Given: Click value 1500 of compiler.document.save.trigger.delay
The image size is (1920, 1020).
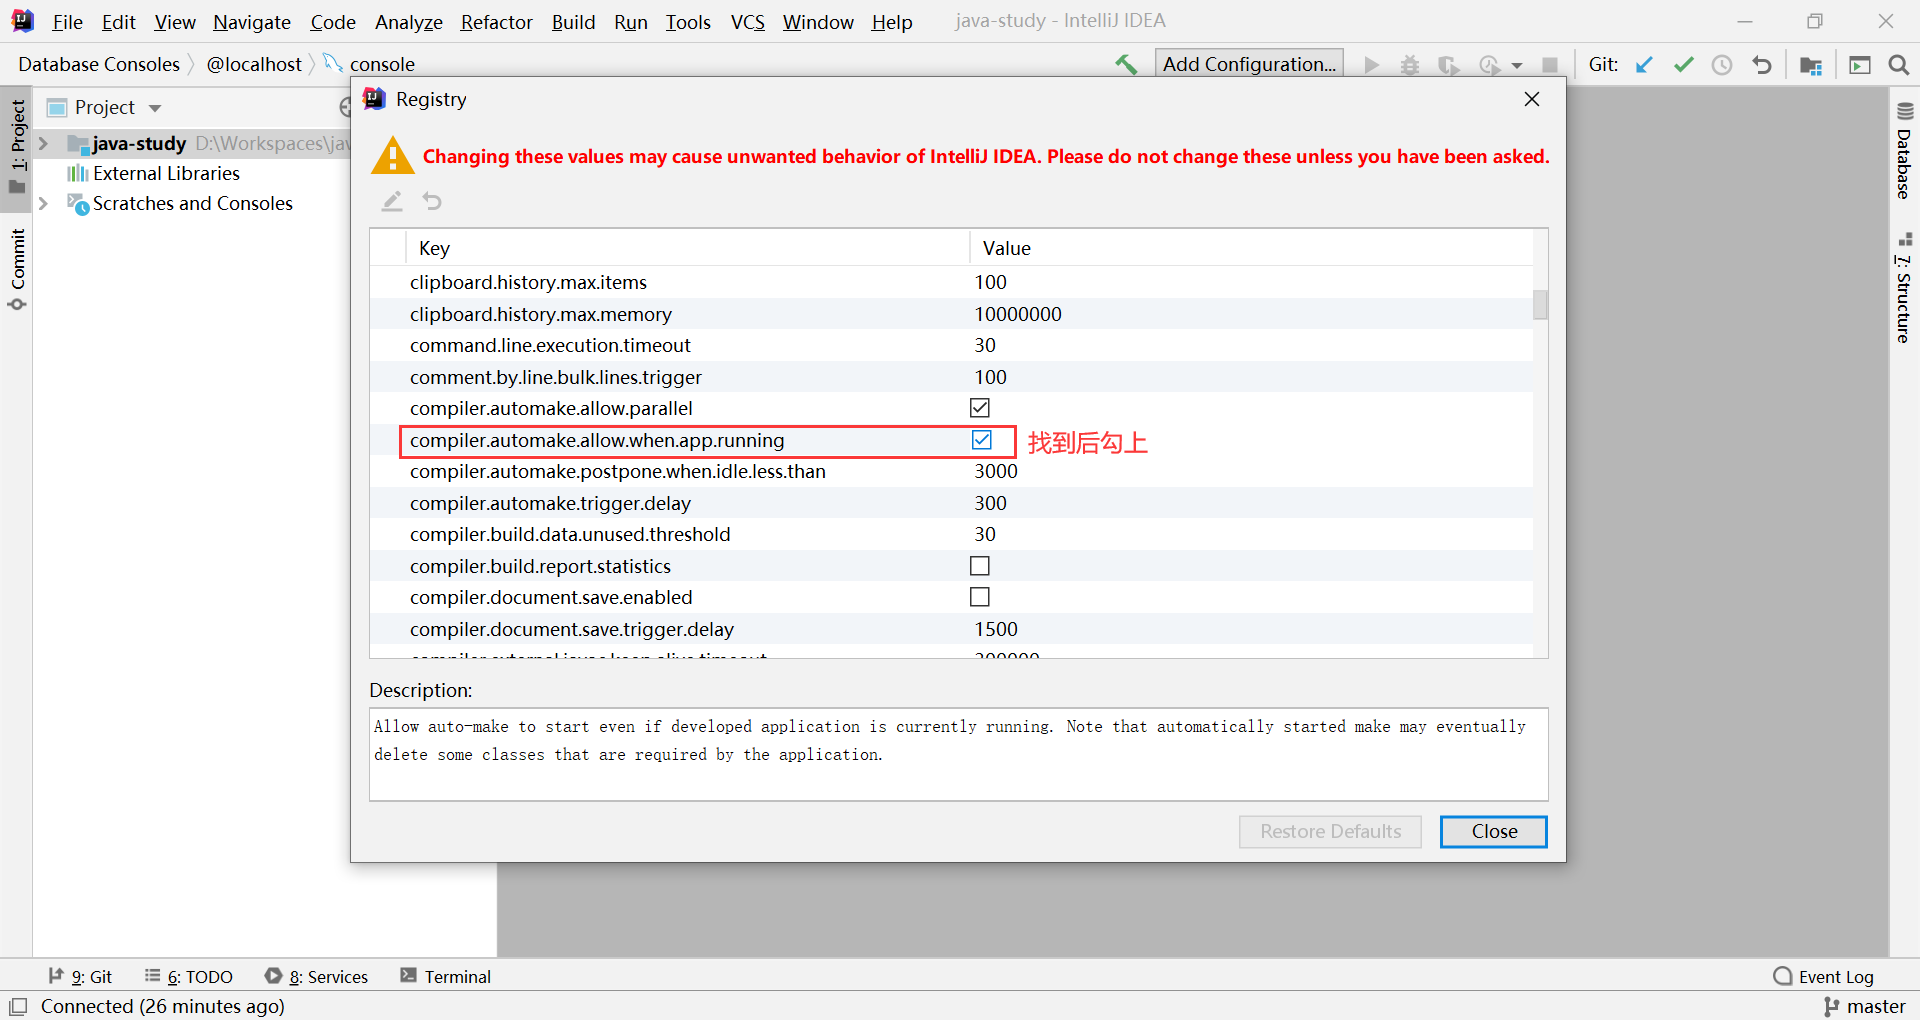Looking at the screenshot, I should click(x=996, y=629).
